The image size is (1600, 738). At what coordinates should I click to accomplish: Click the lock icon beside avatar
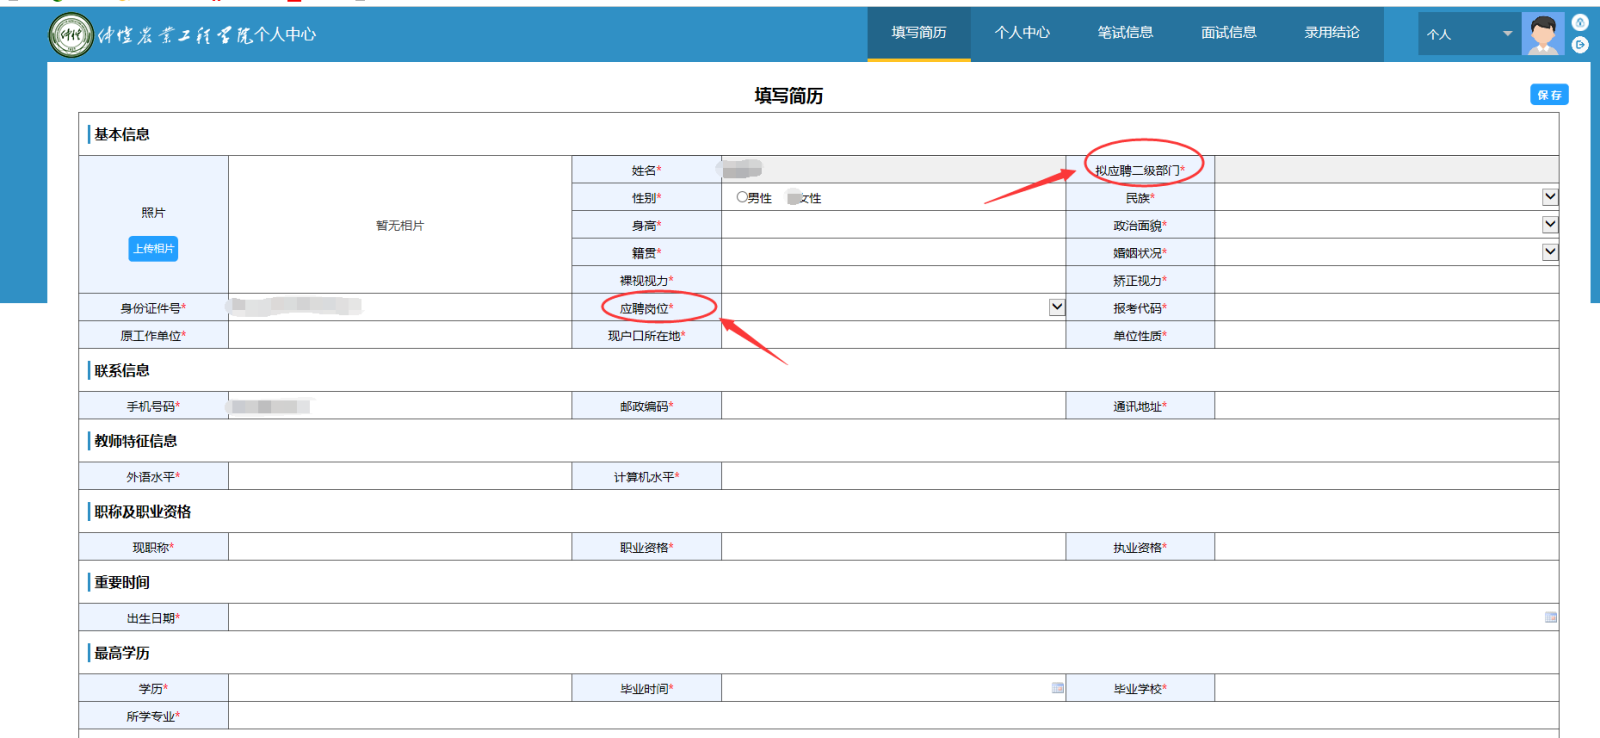1580,23
